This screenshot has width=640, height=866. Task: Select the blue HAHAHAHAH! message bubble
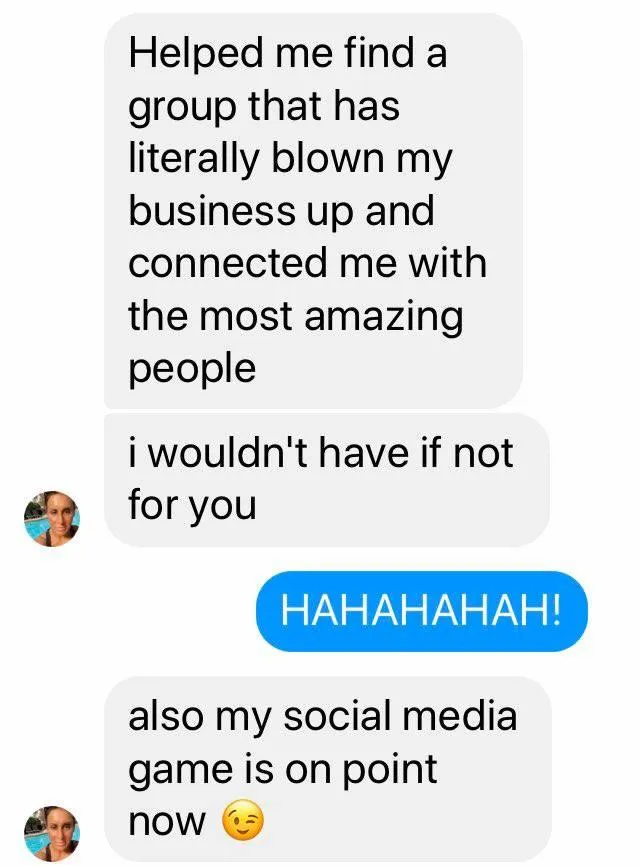point(422,611)
